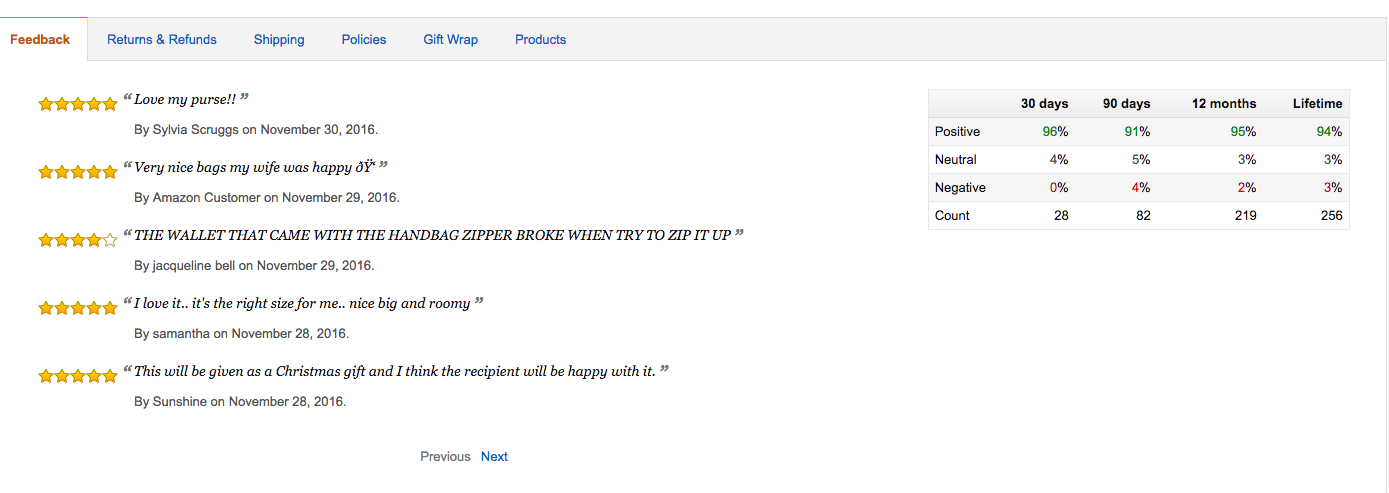
Task: View the Products tab
Action: (540, 39)
